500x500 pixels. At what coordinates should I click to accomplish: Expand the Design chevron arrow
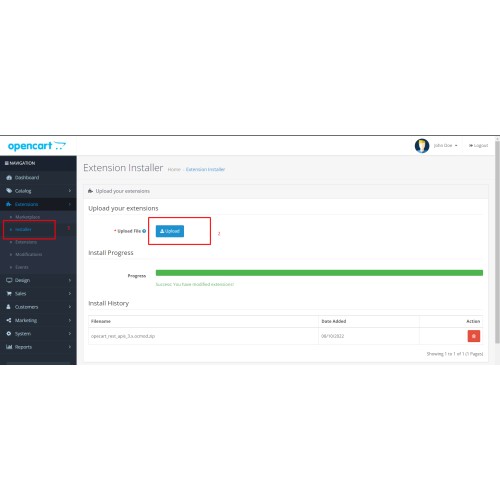70,280
